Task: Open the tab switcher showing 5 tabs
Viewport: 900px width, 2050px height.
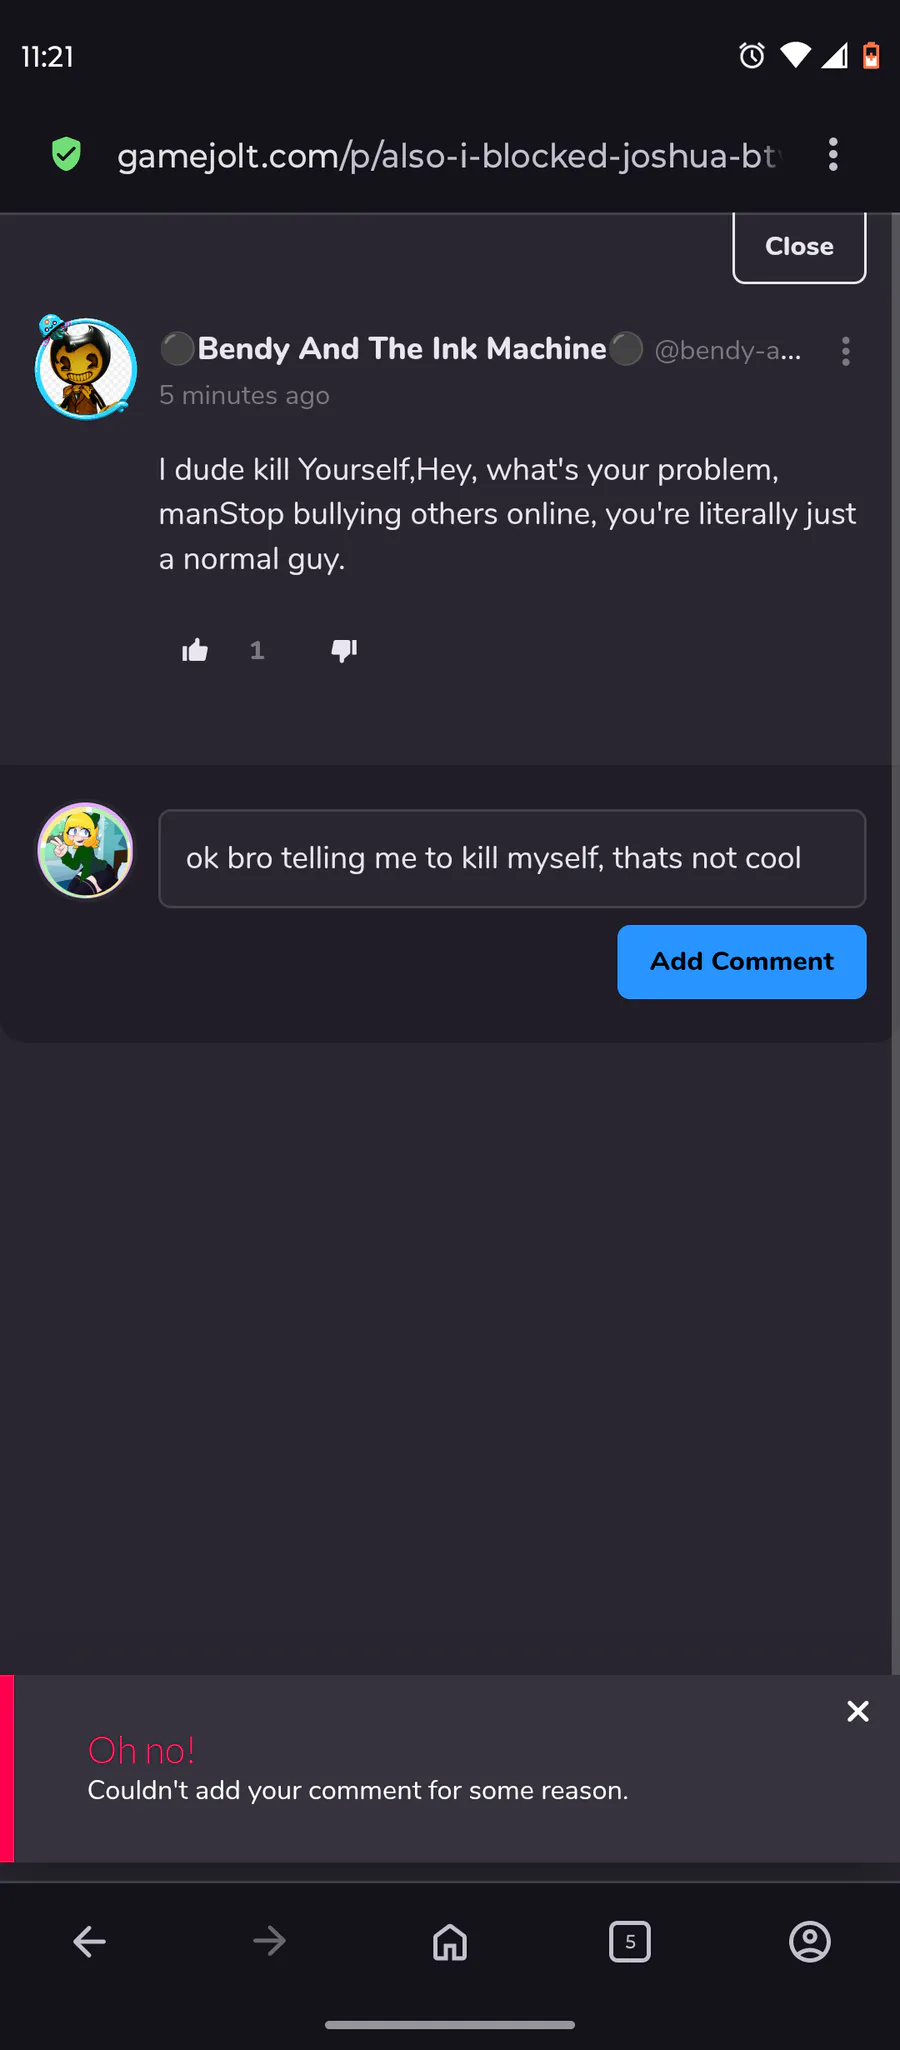Action: click(630, 1942)
